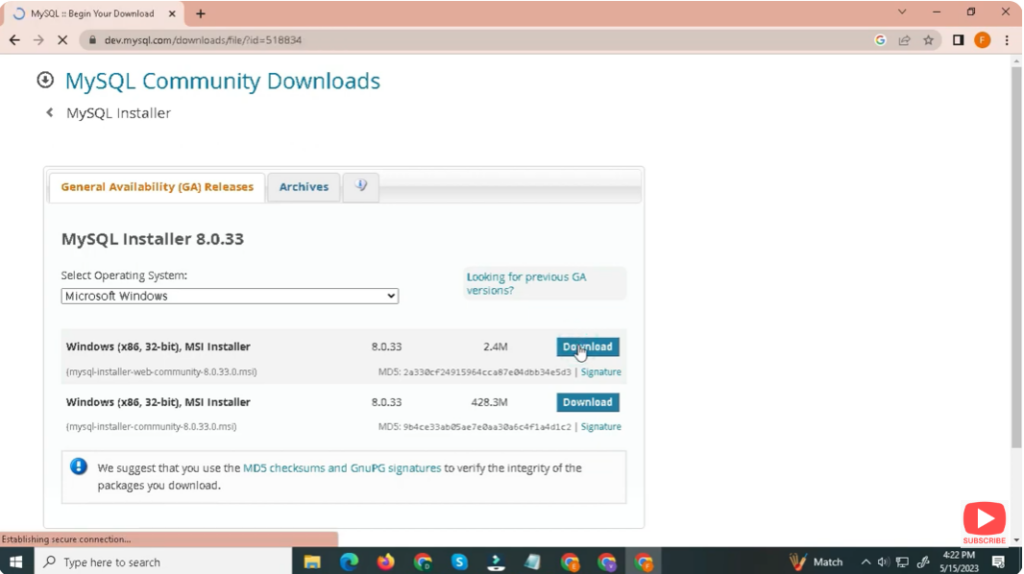Open MD5 checksums and GnuPG signatures link
The width and height of the screenshot is (1024, 574).
[x=342, y=468]
